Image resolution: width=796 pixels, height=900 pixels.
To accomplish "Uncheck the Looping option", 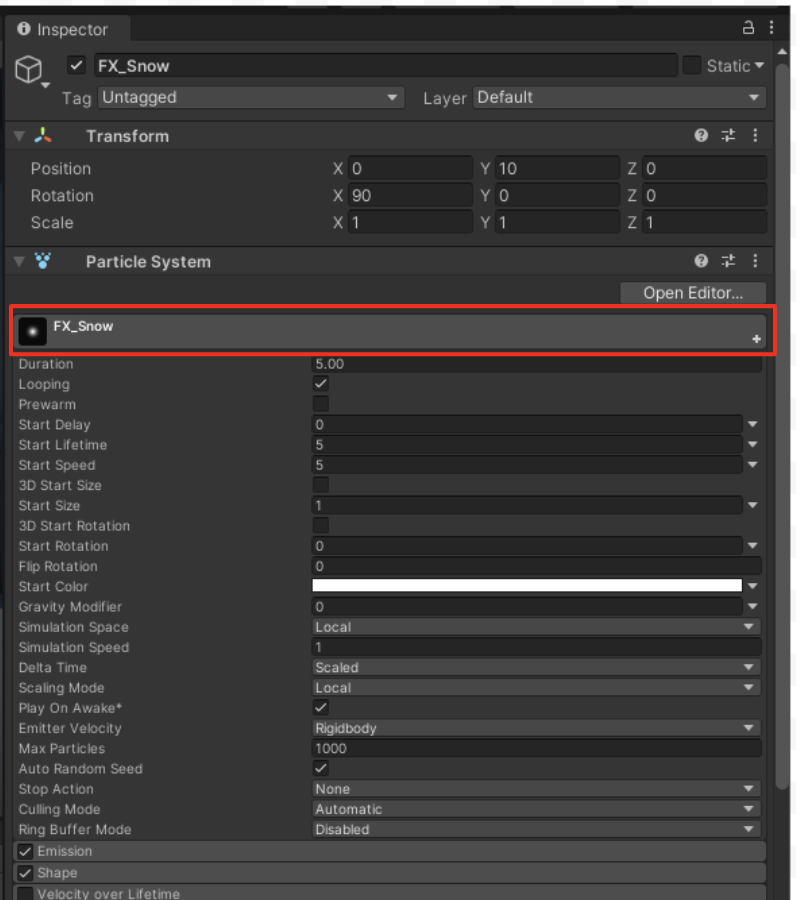I will 321,384.
